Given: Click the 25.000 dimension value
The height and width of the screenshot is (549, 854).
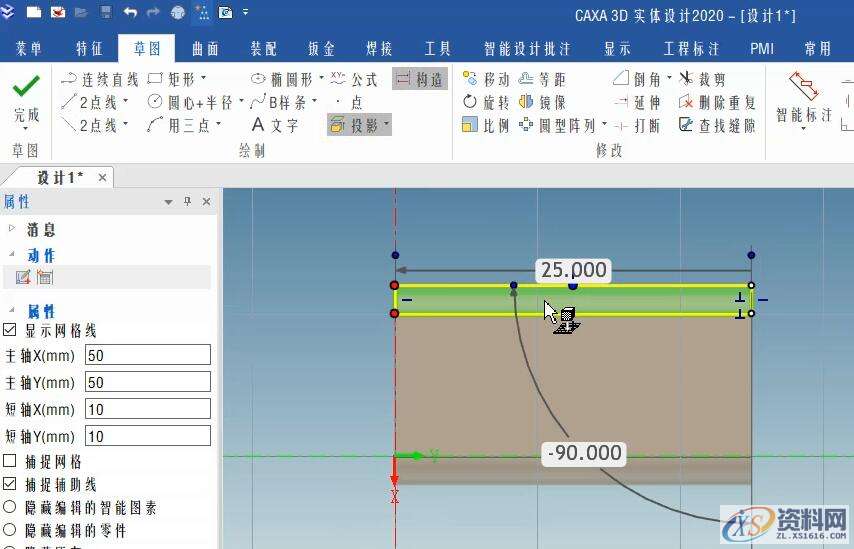Looking at the screenshot, I should point(574,270).
